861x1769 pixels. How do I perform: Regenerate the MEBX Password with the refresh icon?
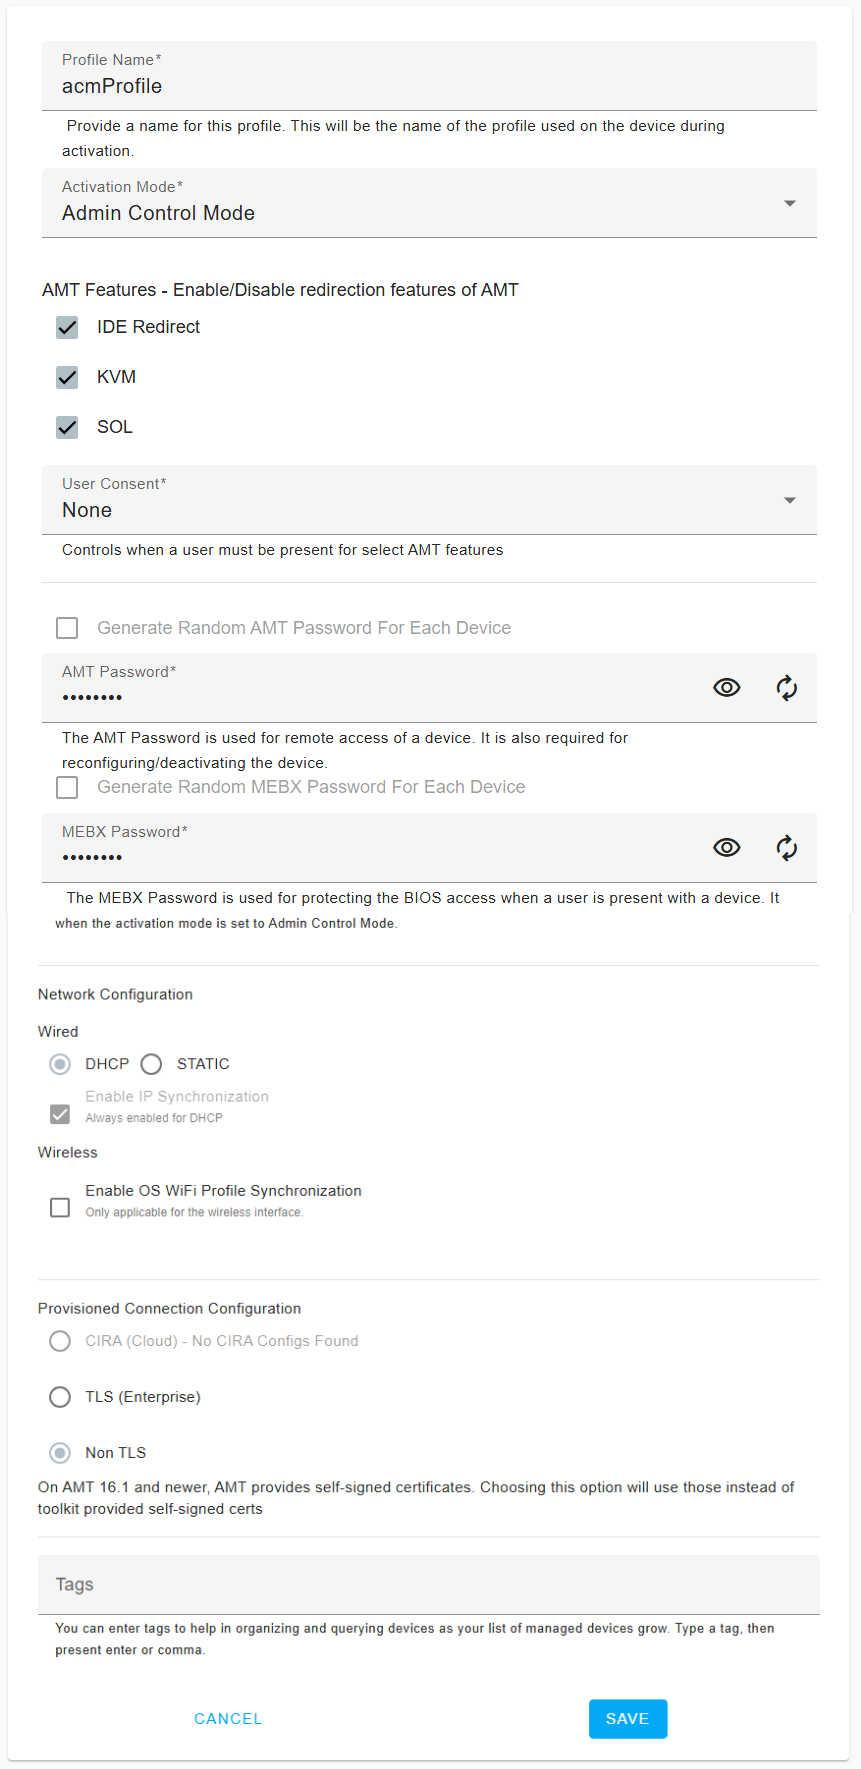[786, 847]
